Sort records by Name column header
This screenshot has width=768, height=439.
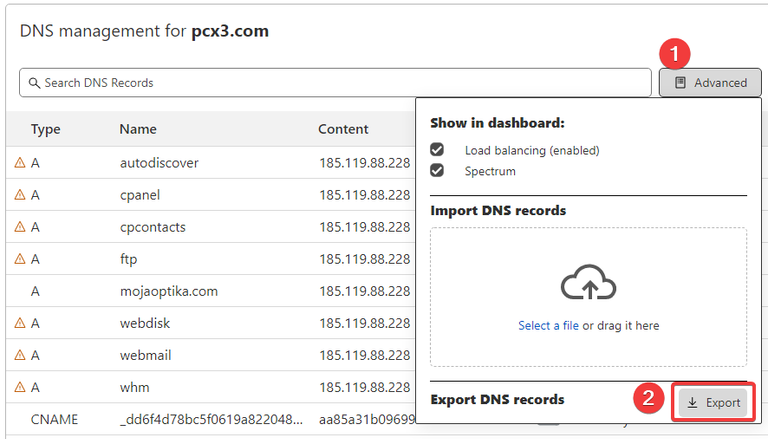tap(138, 129)
